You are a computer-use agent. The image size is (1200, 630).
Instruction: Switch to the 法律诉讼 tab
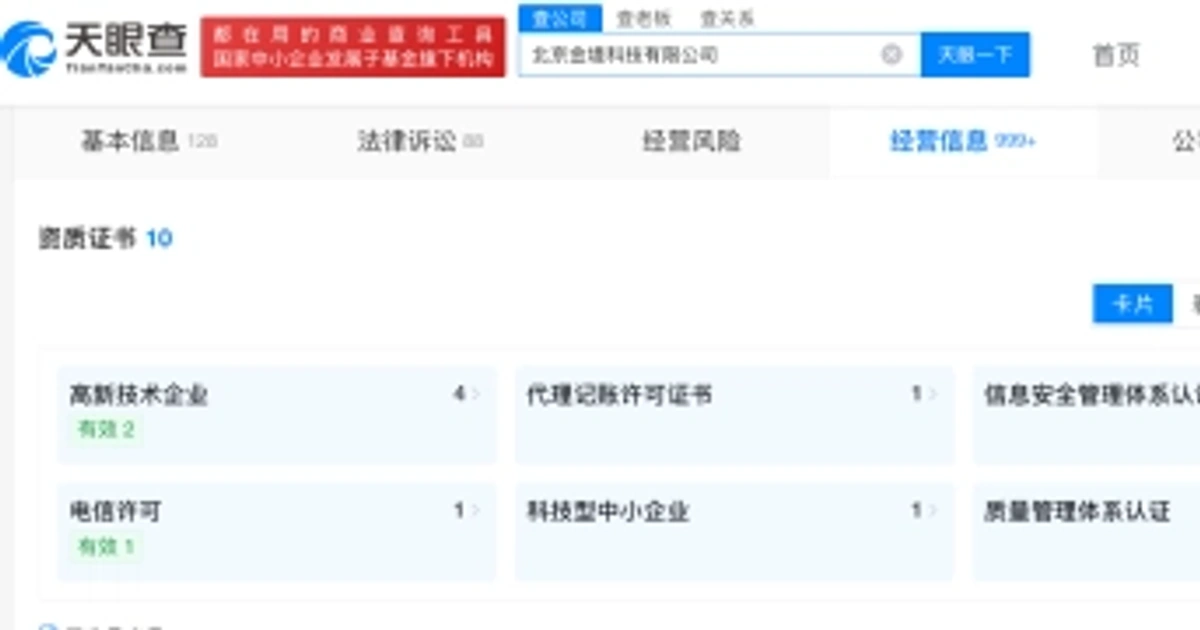420,141
